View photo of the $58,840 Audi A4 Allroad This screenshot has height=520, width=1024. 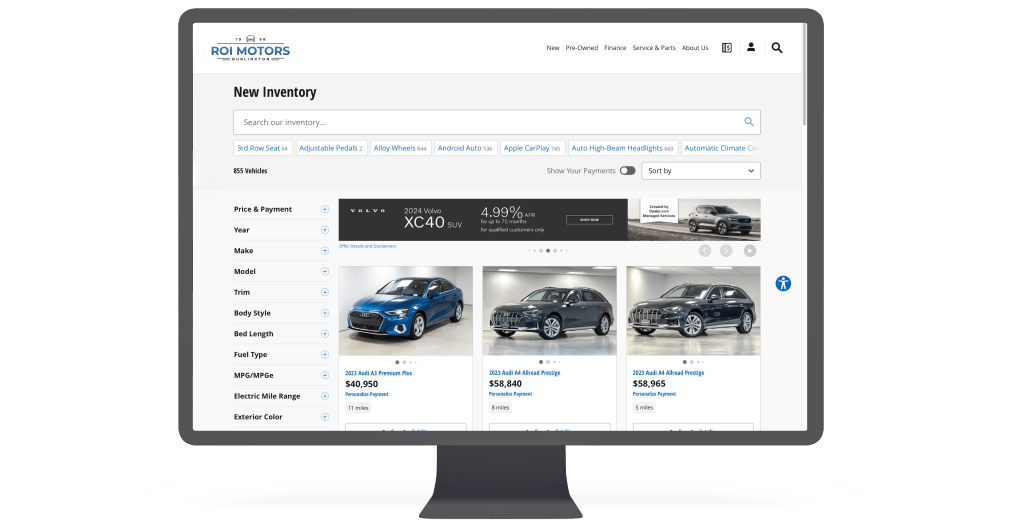click(549, 311)
